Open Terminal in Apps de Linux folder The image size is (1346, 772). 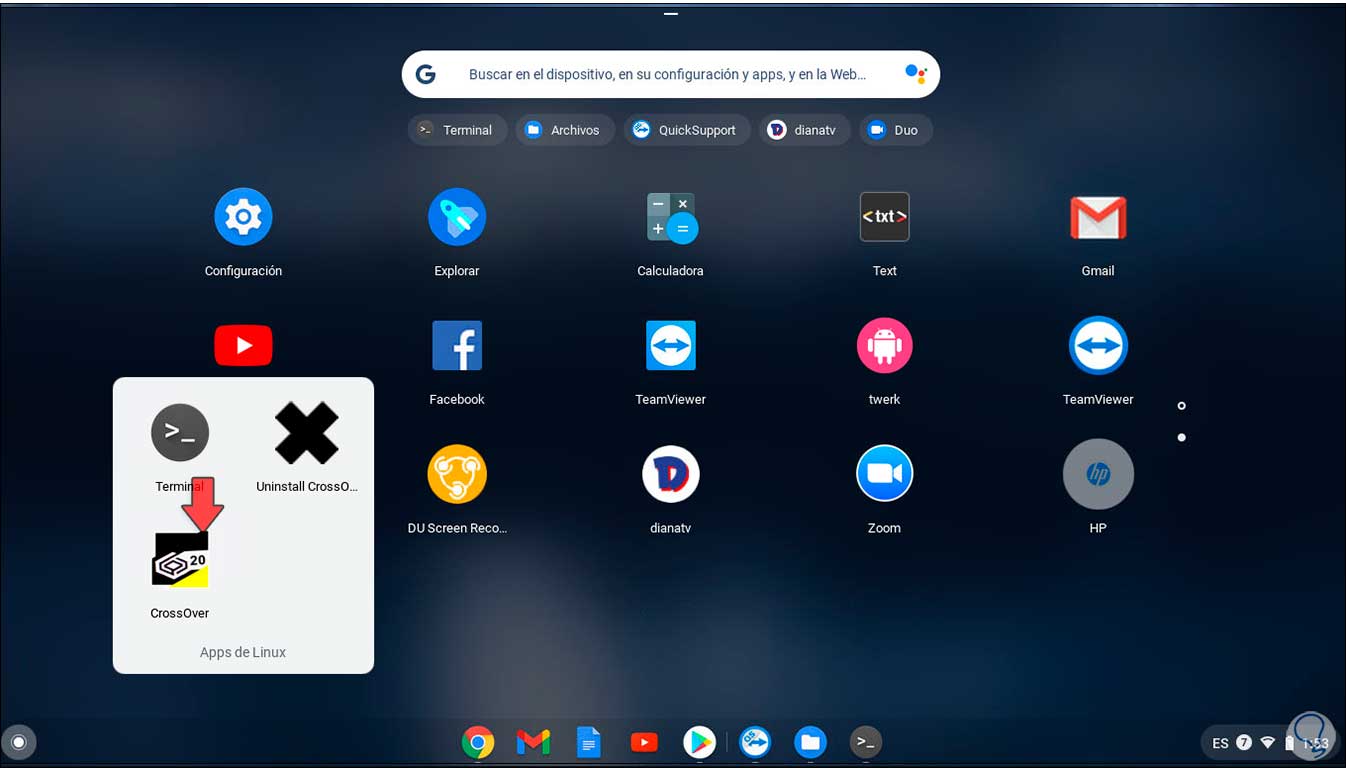click(180, 433)
